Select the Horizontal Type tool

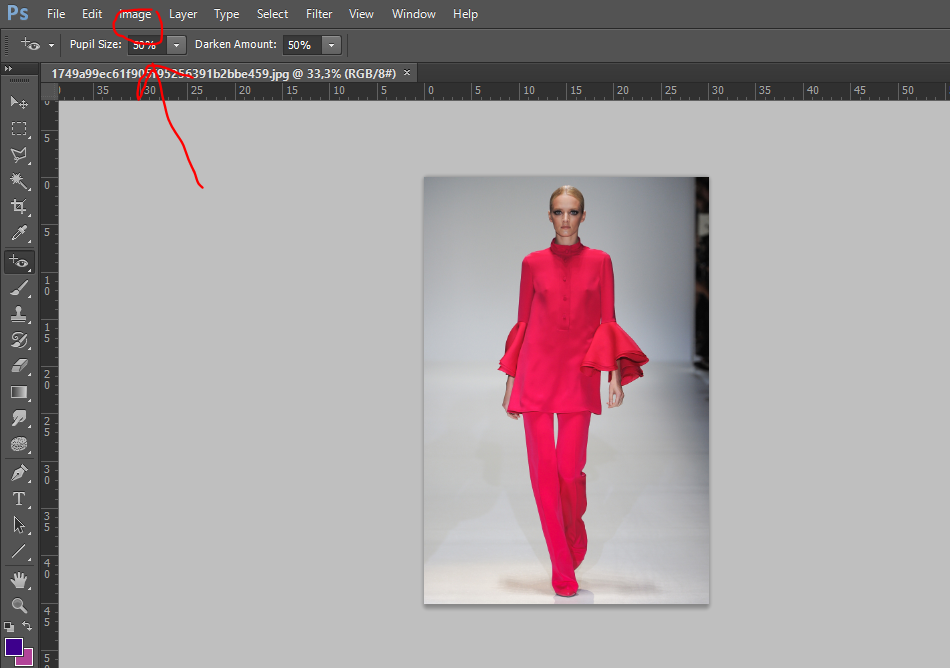(19, 498)
